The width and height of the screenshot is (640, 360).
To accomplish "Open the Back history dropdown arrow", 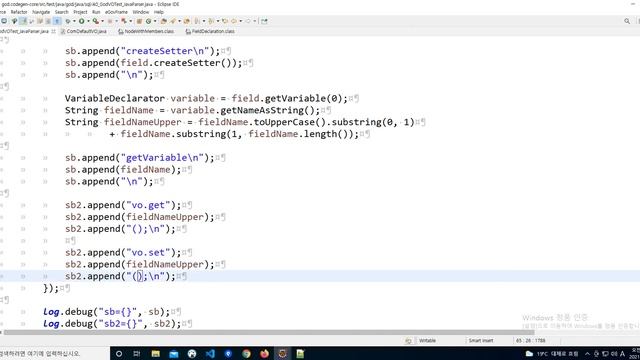I will 241,21.
